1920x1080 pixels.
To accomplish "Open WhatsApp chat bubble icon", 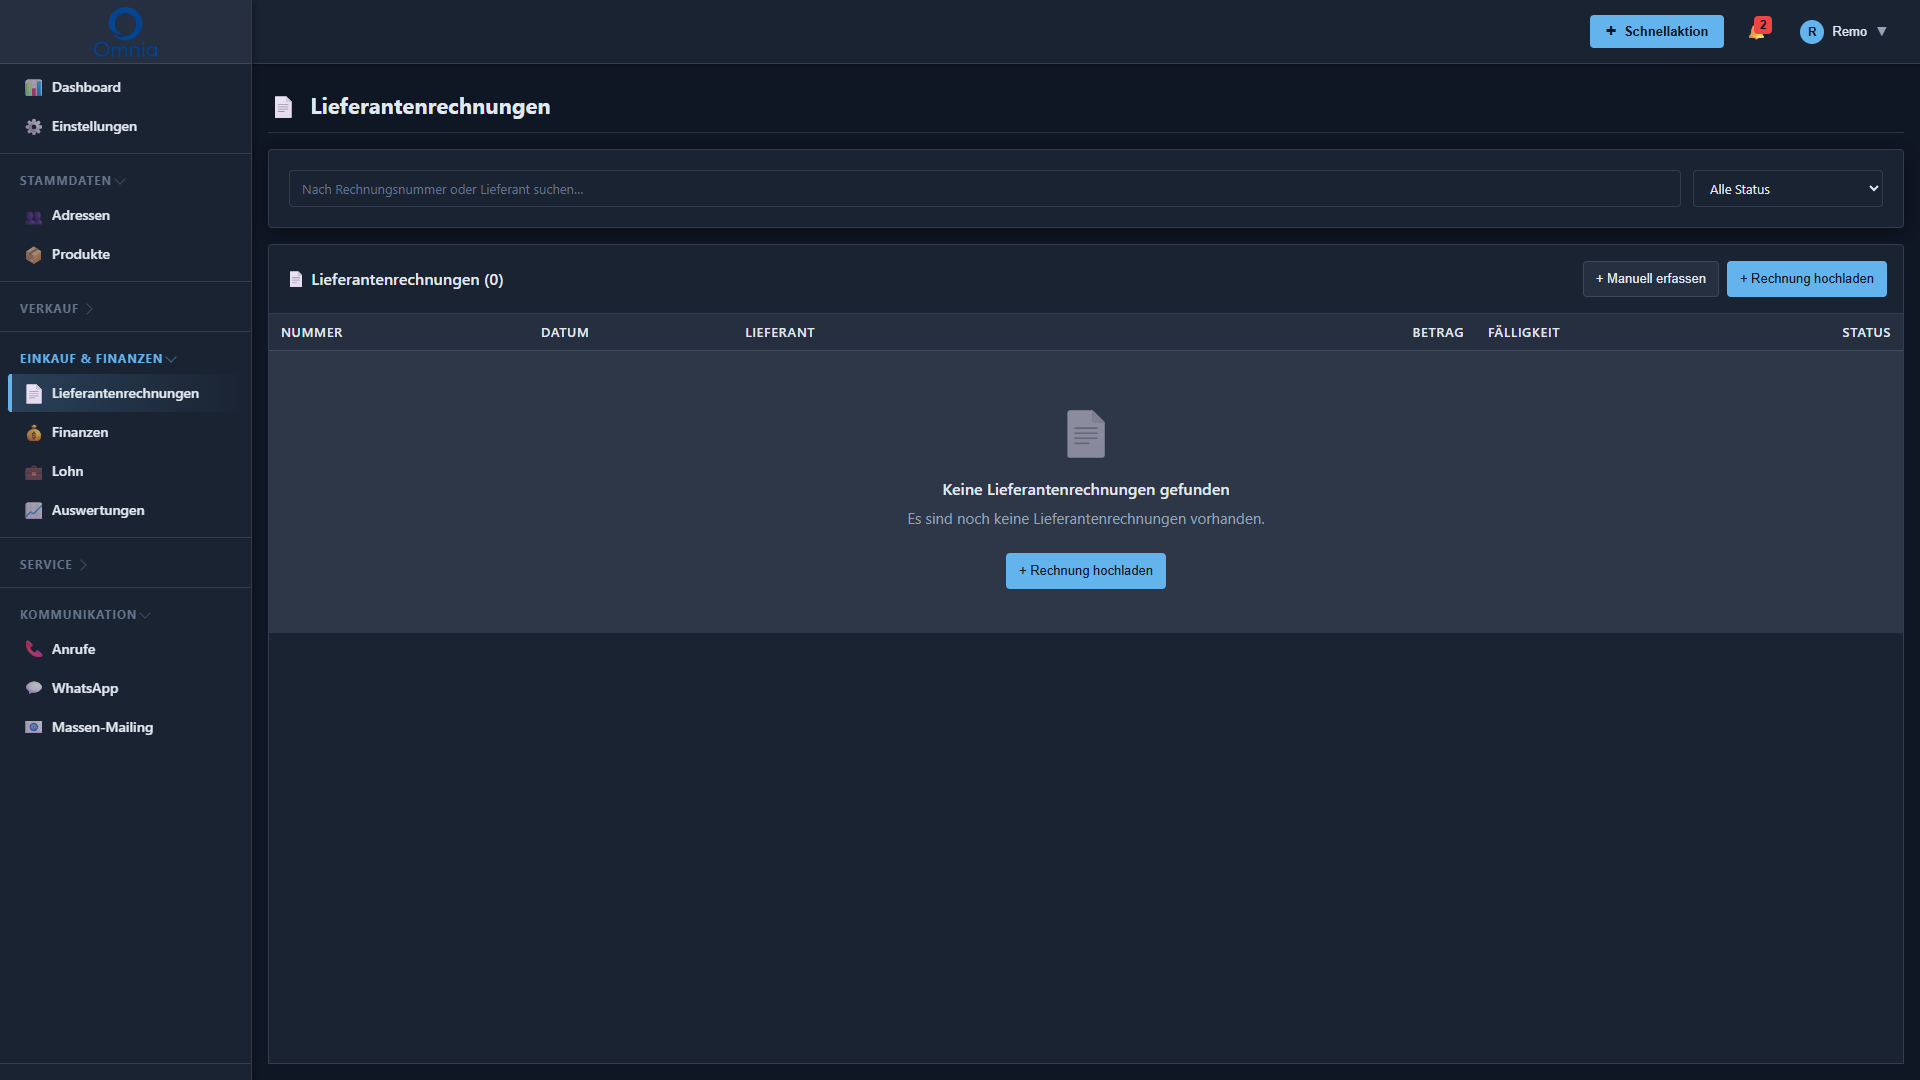I will pyautogui.click(x=34, y=689).
